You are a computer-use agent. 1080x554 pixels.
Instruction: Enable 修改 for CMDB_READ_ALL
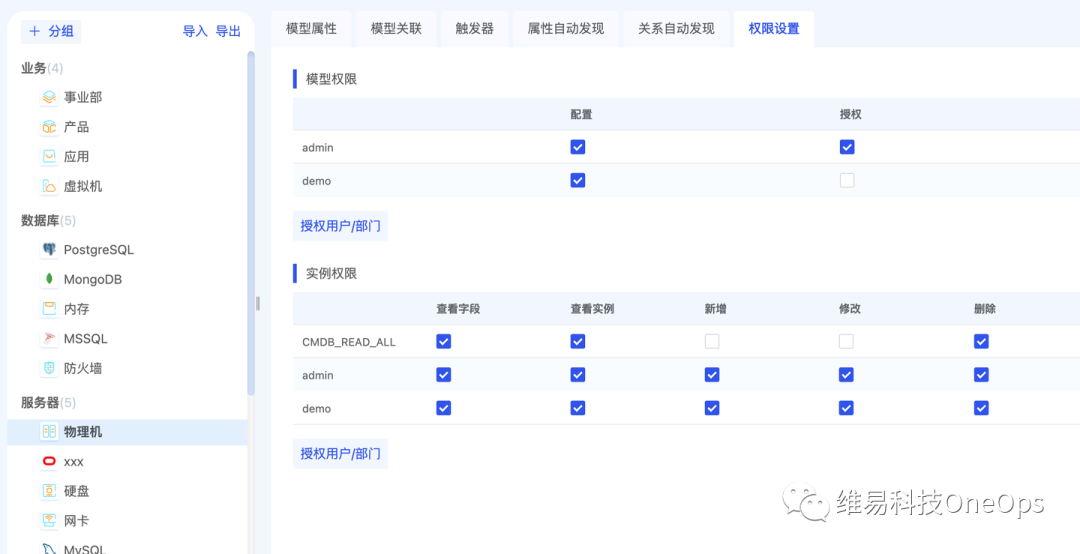(x=847, y=341)
